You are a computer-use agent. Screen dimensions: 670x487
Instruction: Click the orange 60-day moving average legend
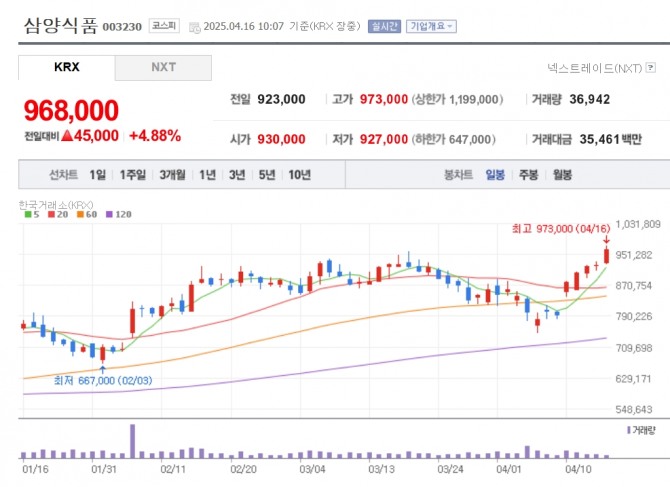click(x=87, y=214)
